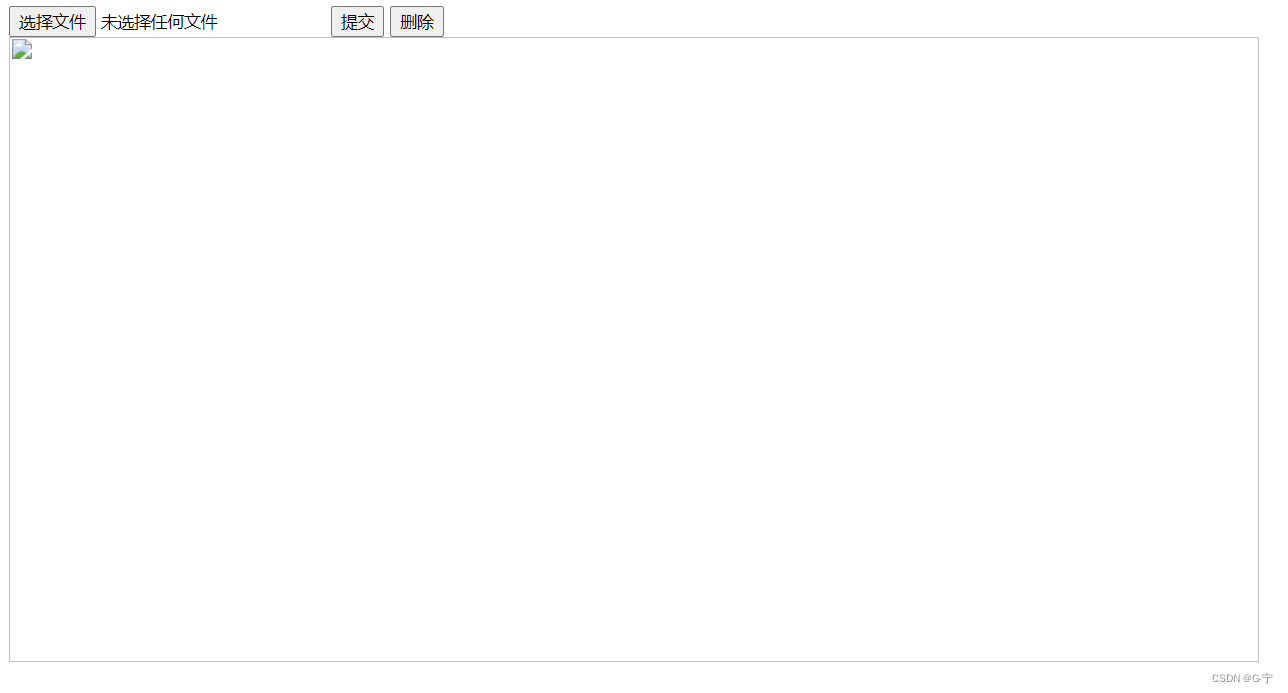Click the 删除 delete button
1288x693 pixels.
pos(417,22)
